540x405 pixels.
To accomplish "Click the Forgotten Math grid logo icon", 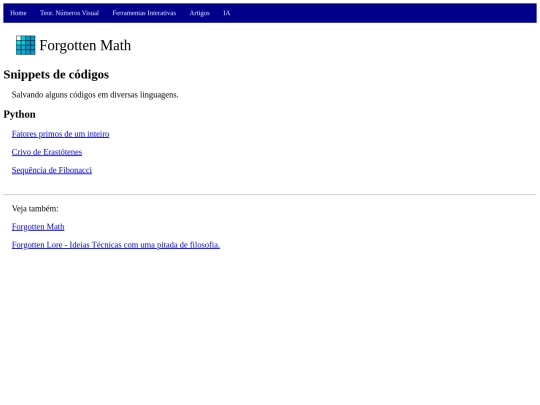I will pos(25,45).
